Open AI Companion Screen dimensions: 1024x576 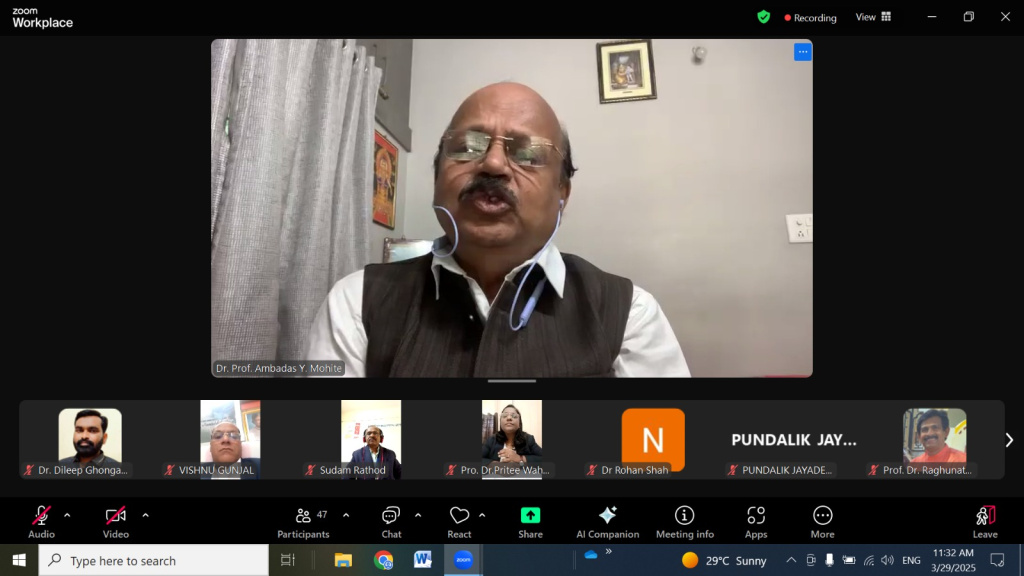[607, 521]
